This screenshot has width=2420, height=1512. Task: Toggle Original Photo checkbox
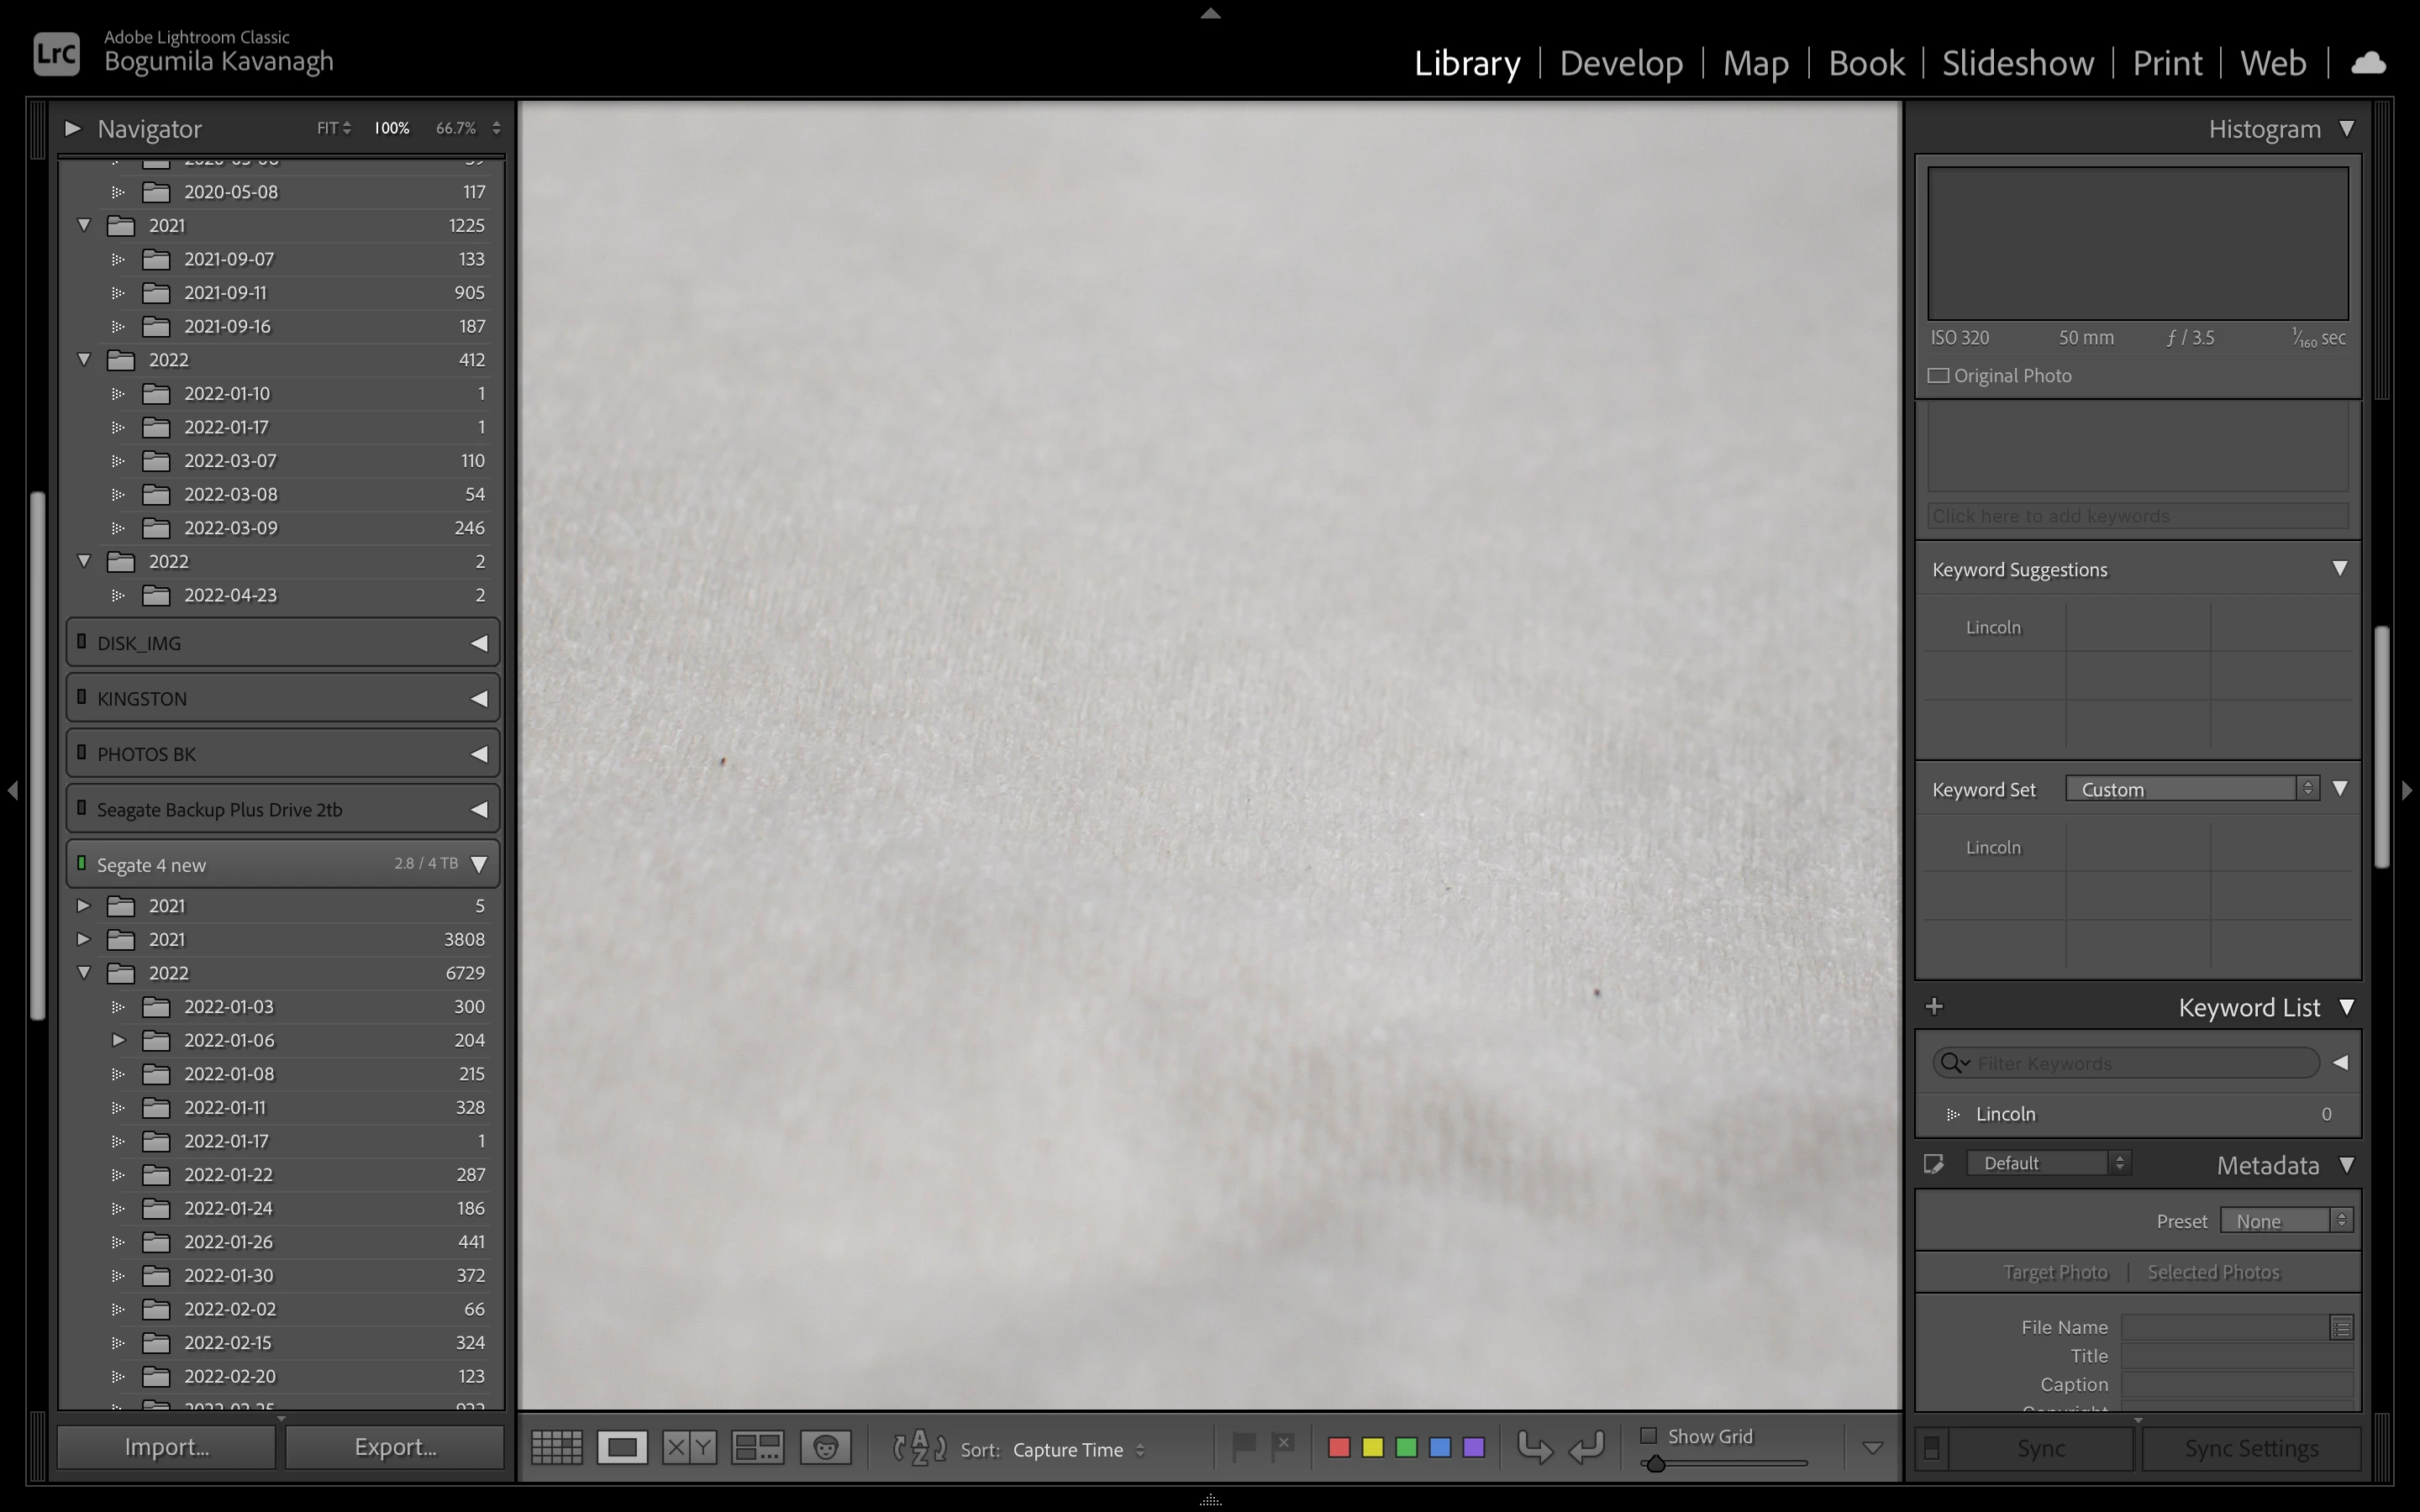coord(1938,376)
